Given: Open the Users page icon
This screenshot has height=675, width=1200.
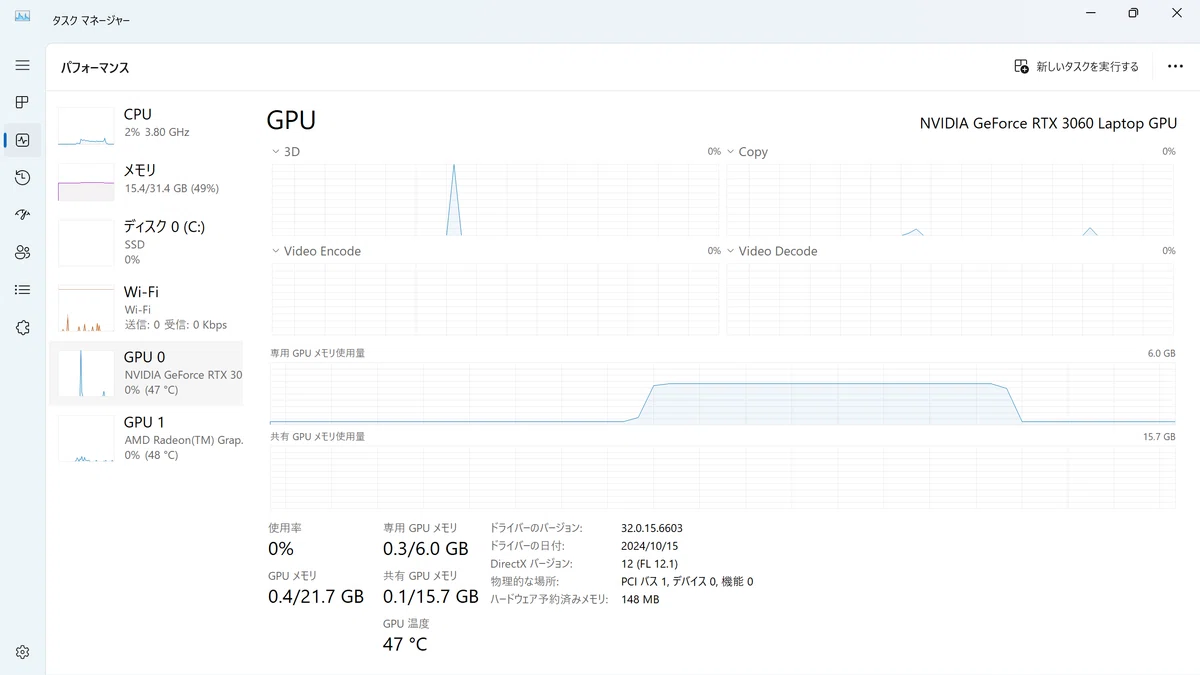Looking at the screenshot, I should [x=22, y=253].
